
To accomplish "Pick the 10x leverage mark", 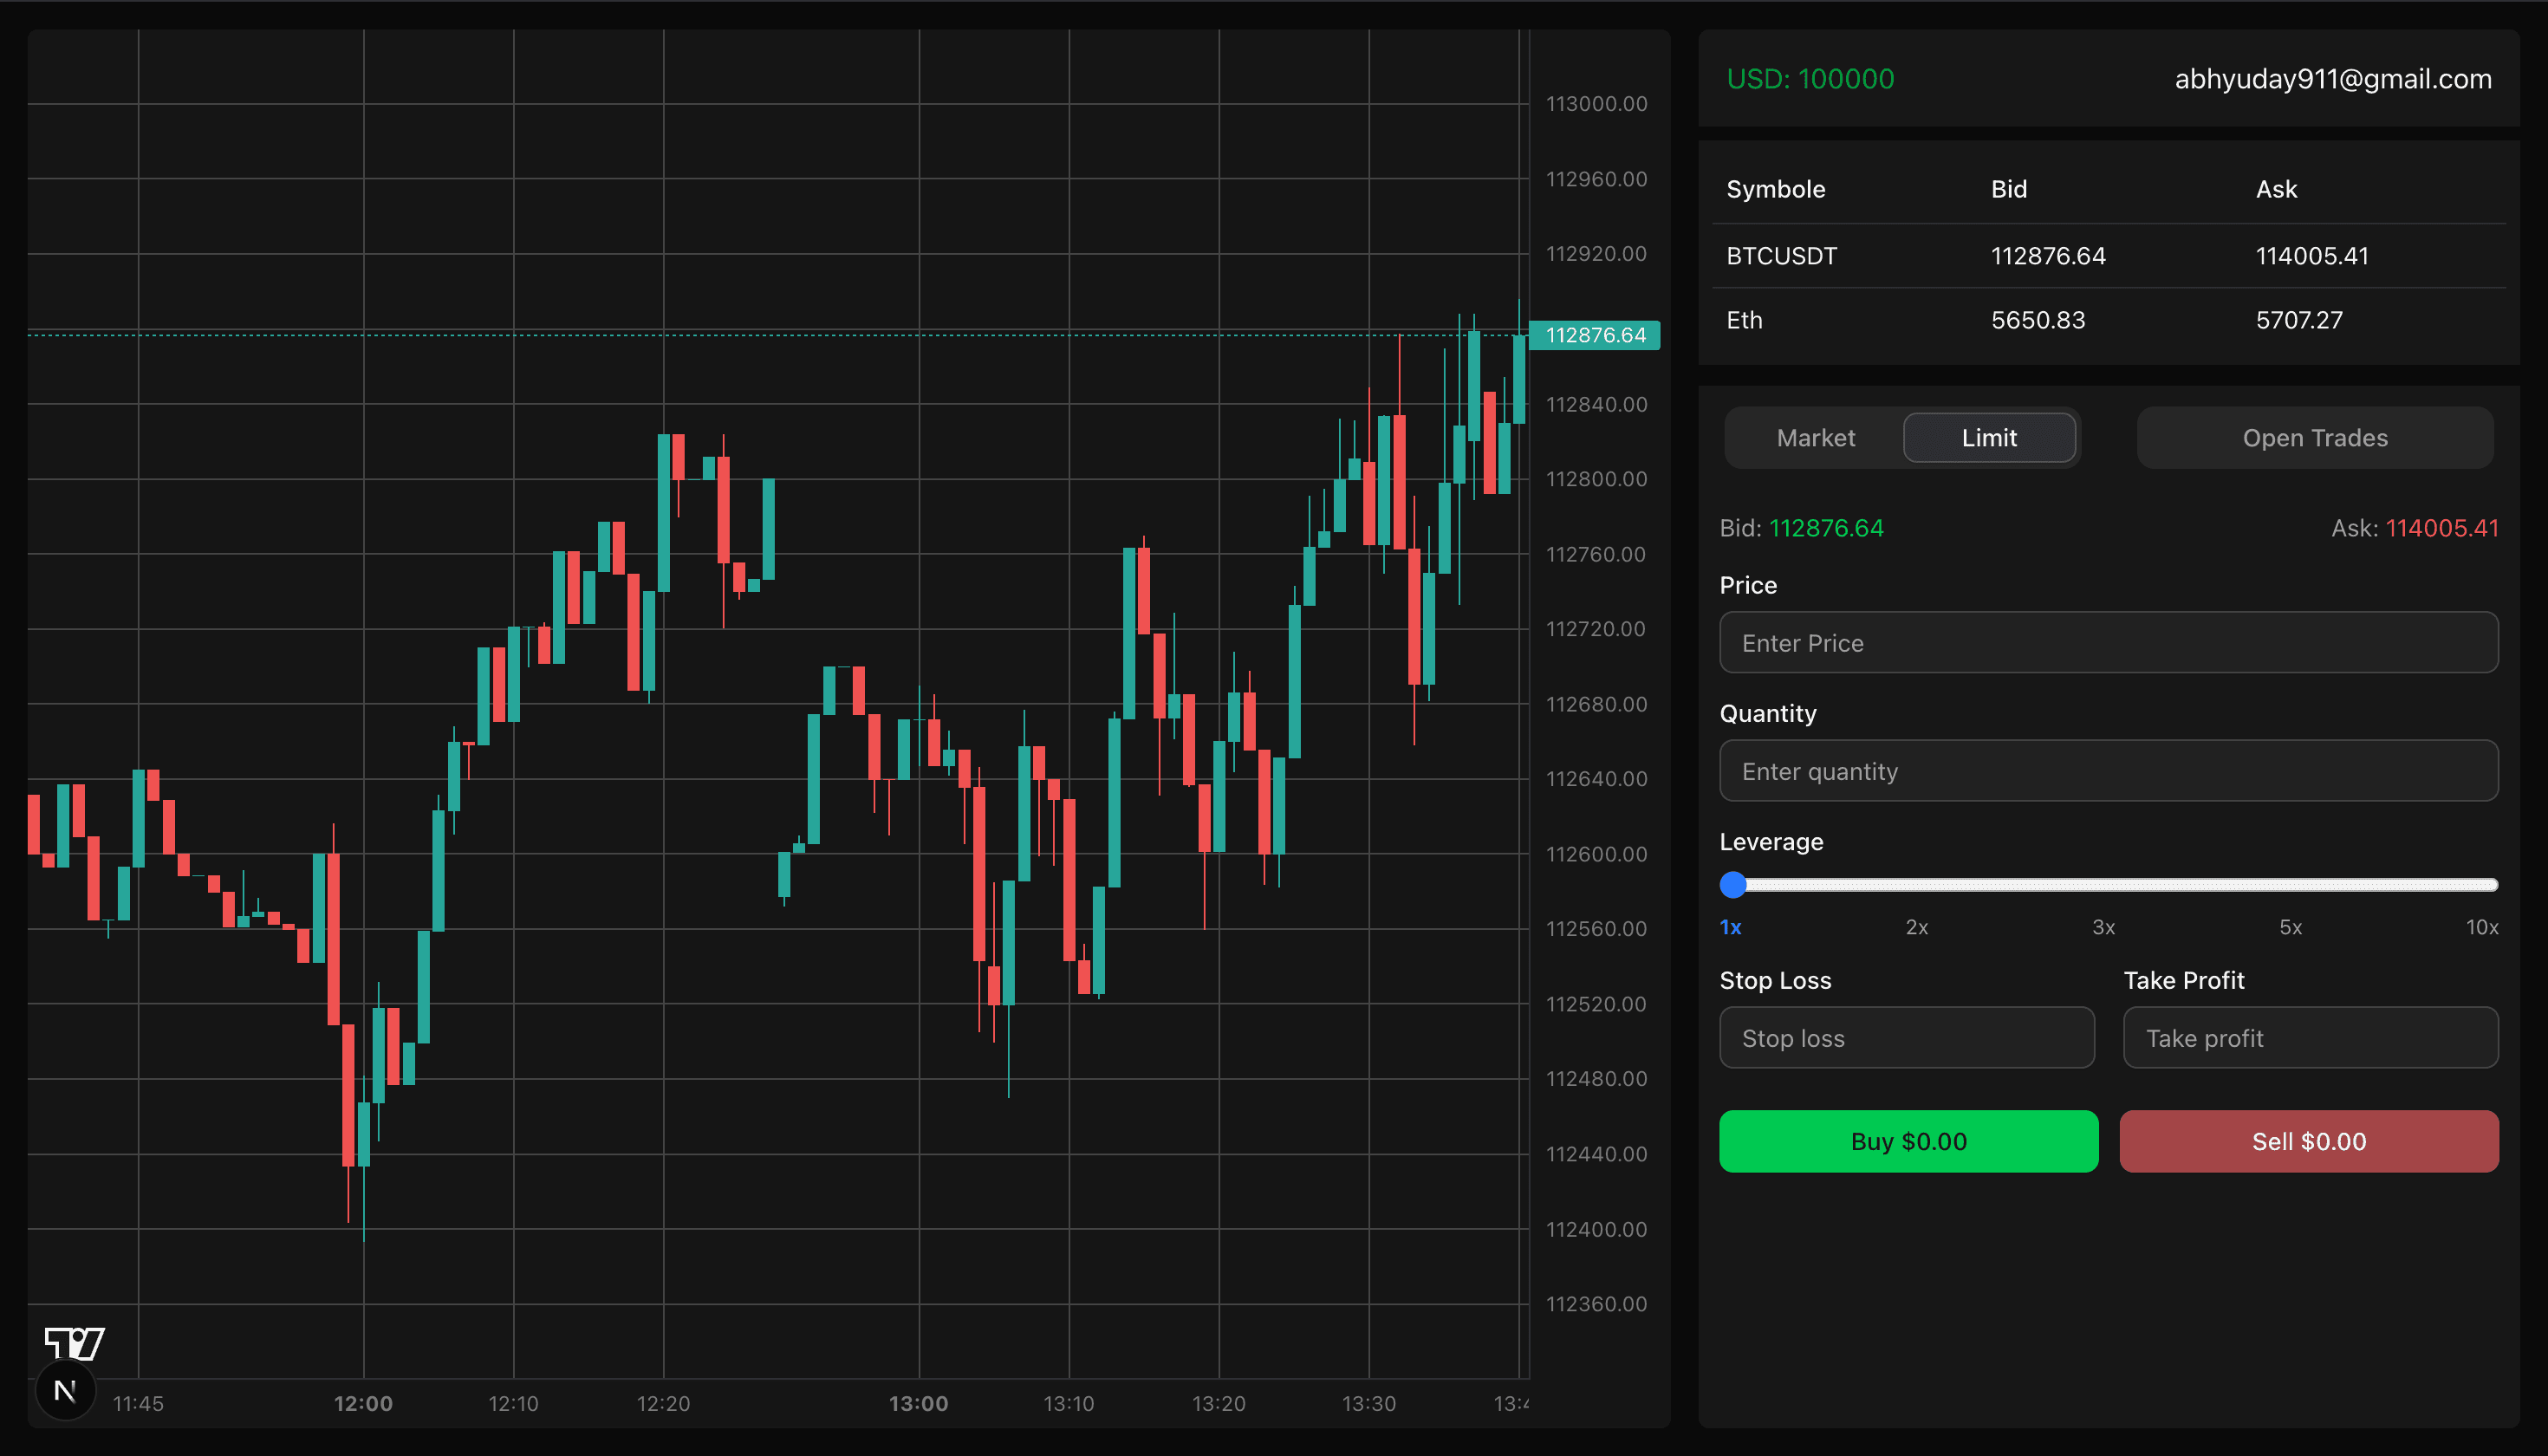I will point(2481,927).
